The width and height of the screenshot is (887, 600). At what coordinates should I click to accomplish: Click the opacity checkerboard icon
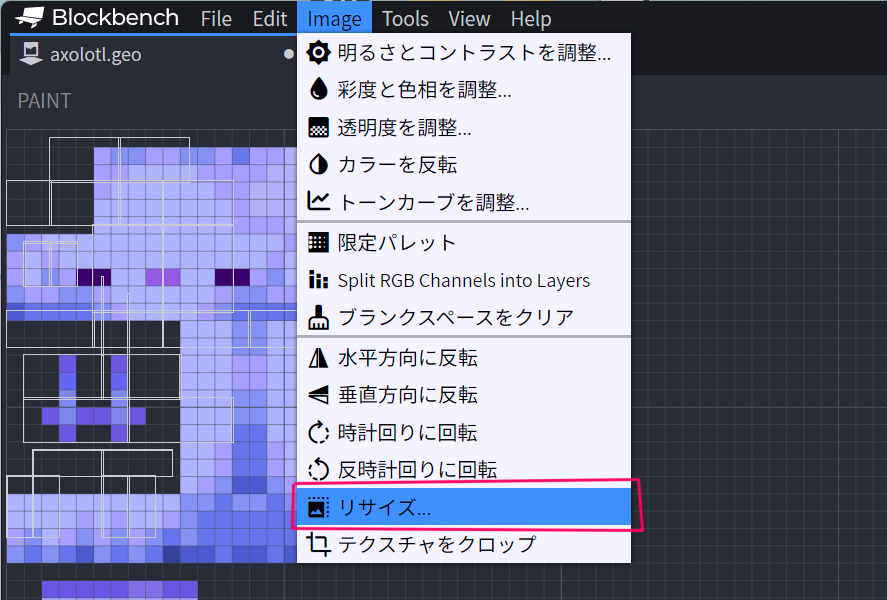click(x=318, y=127)
